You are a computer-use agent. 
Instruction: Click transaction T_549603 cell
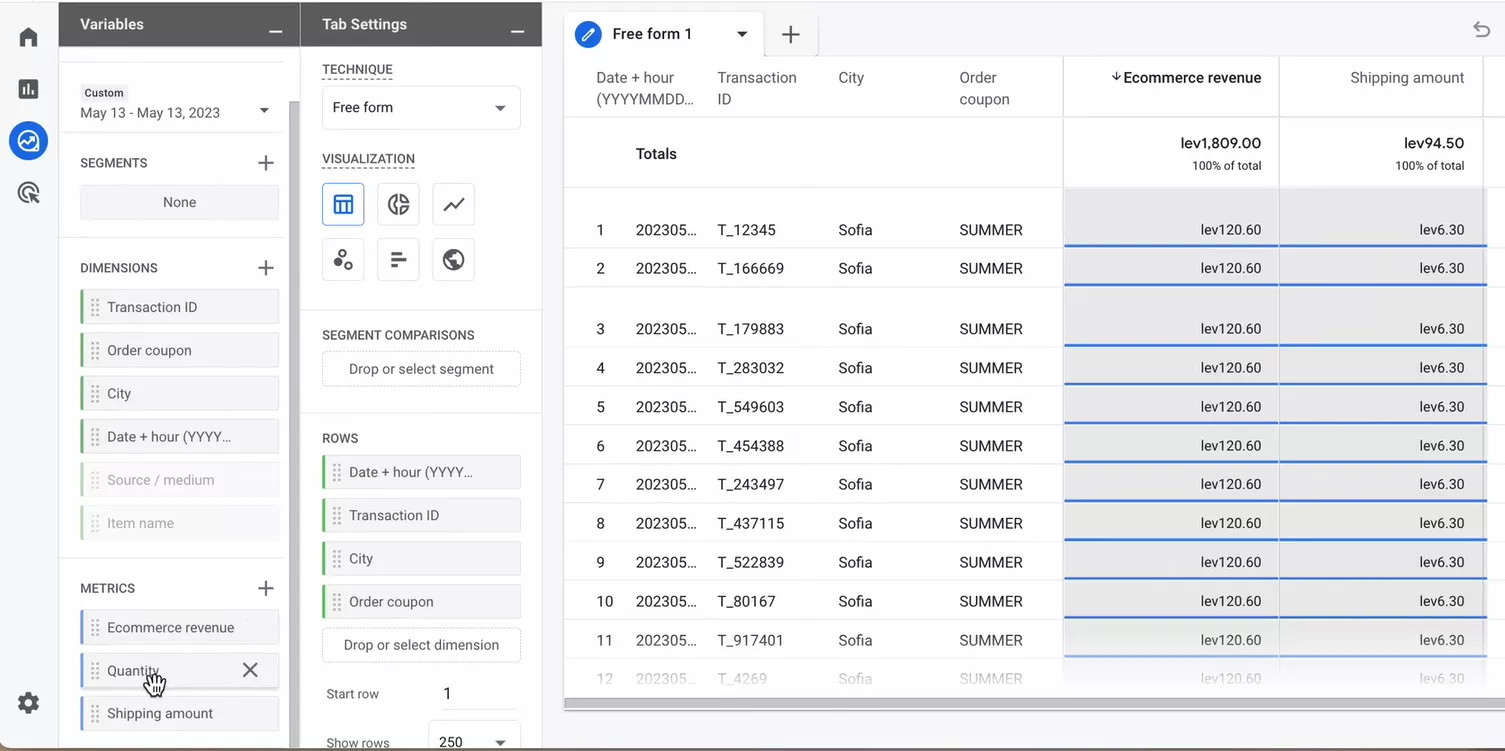pyautogui.click(x=751, y=406)
